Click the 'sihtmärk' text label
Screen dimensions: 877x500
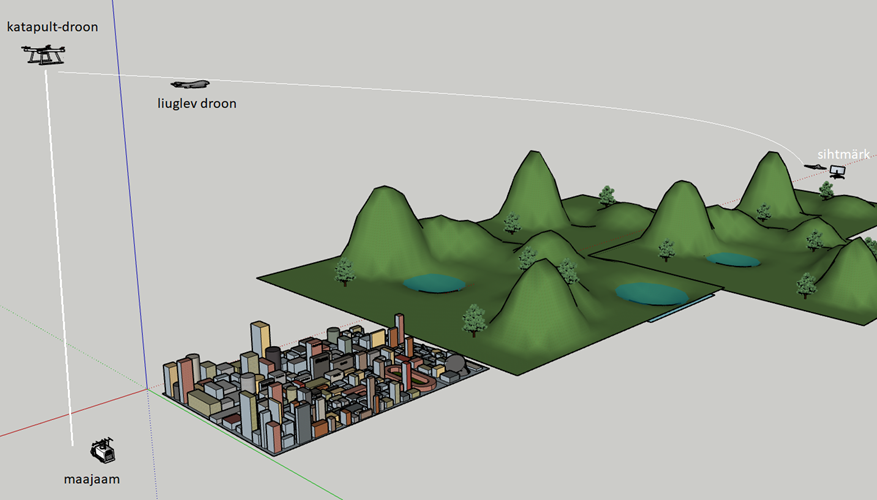pos(843,154)
